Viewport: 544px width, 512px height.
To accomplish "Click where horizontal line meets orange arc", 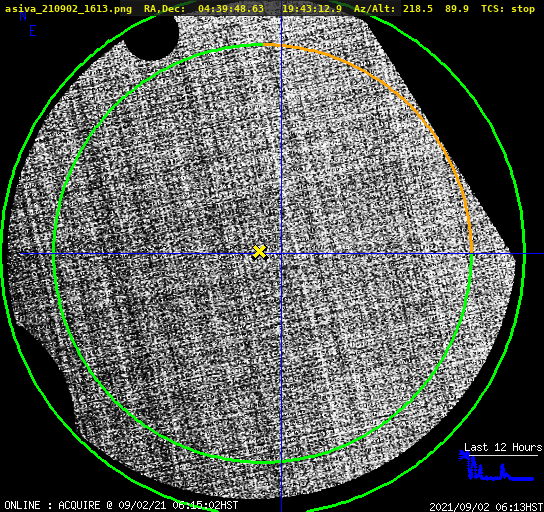I will 471,254.
